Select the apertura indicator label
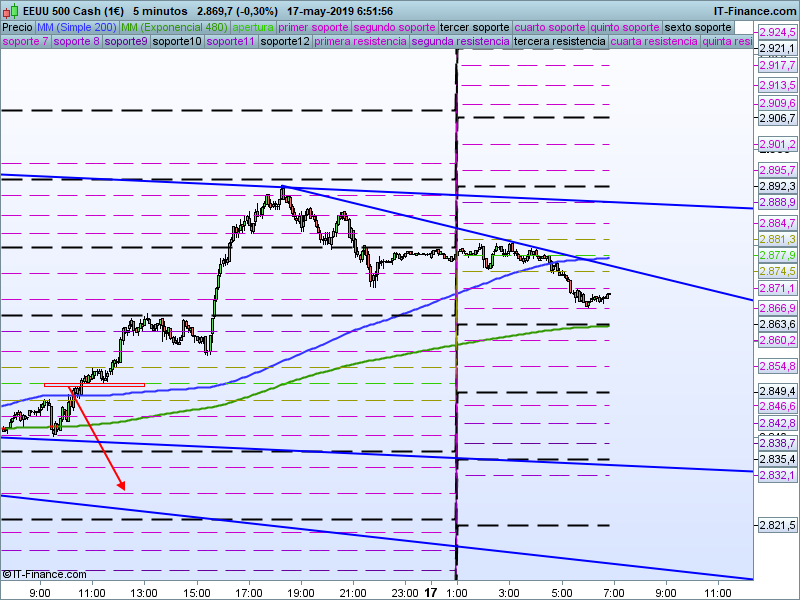Viewport: 800px width, 600px height. 253,28
